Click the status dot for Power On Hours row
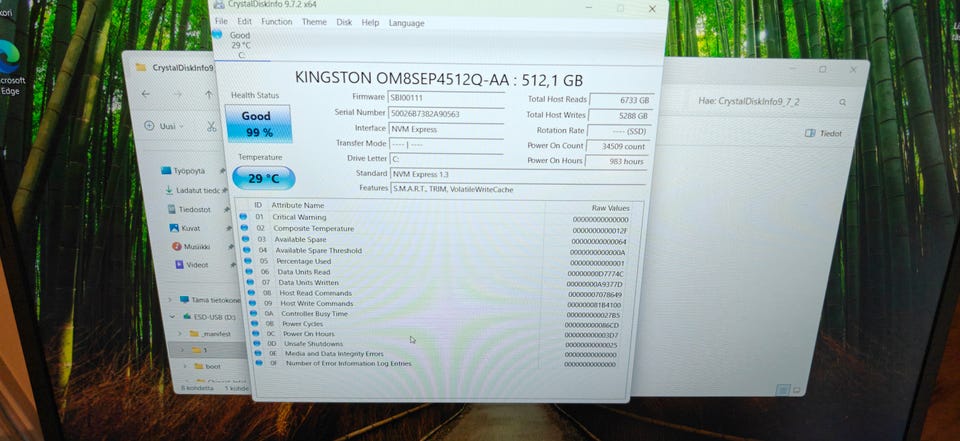The image size is (960, 441). pos(256,334)
